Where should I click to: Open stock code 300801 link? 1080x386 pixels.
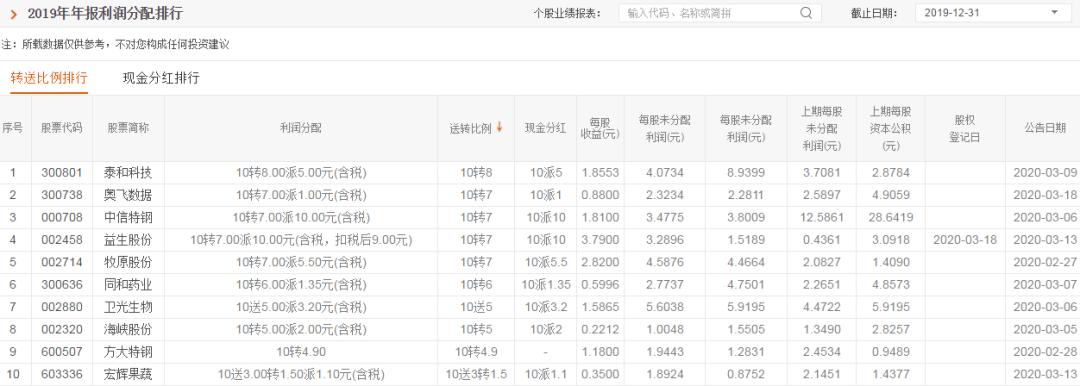[x=62, y=173]
